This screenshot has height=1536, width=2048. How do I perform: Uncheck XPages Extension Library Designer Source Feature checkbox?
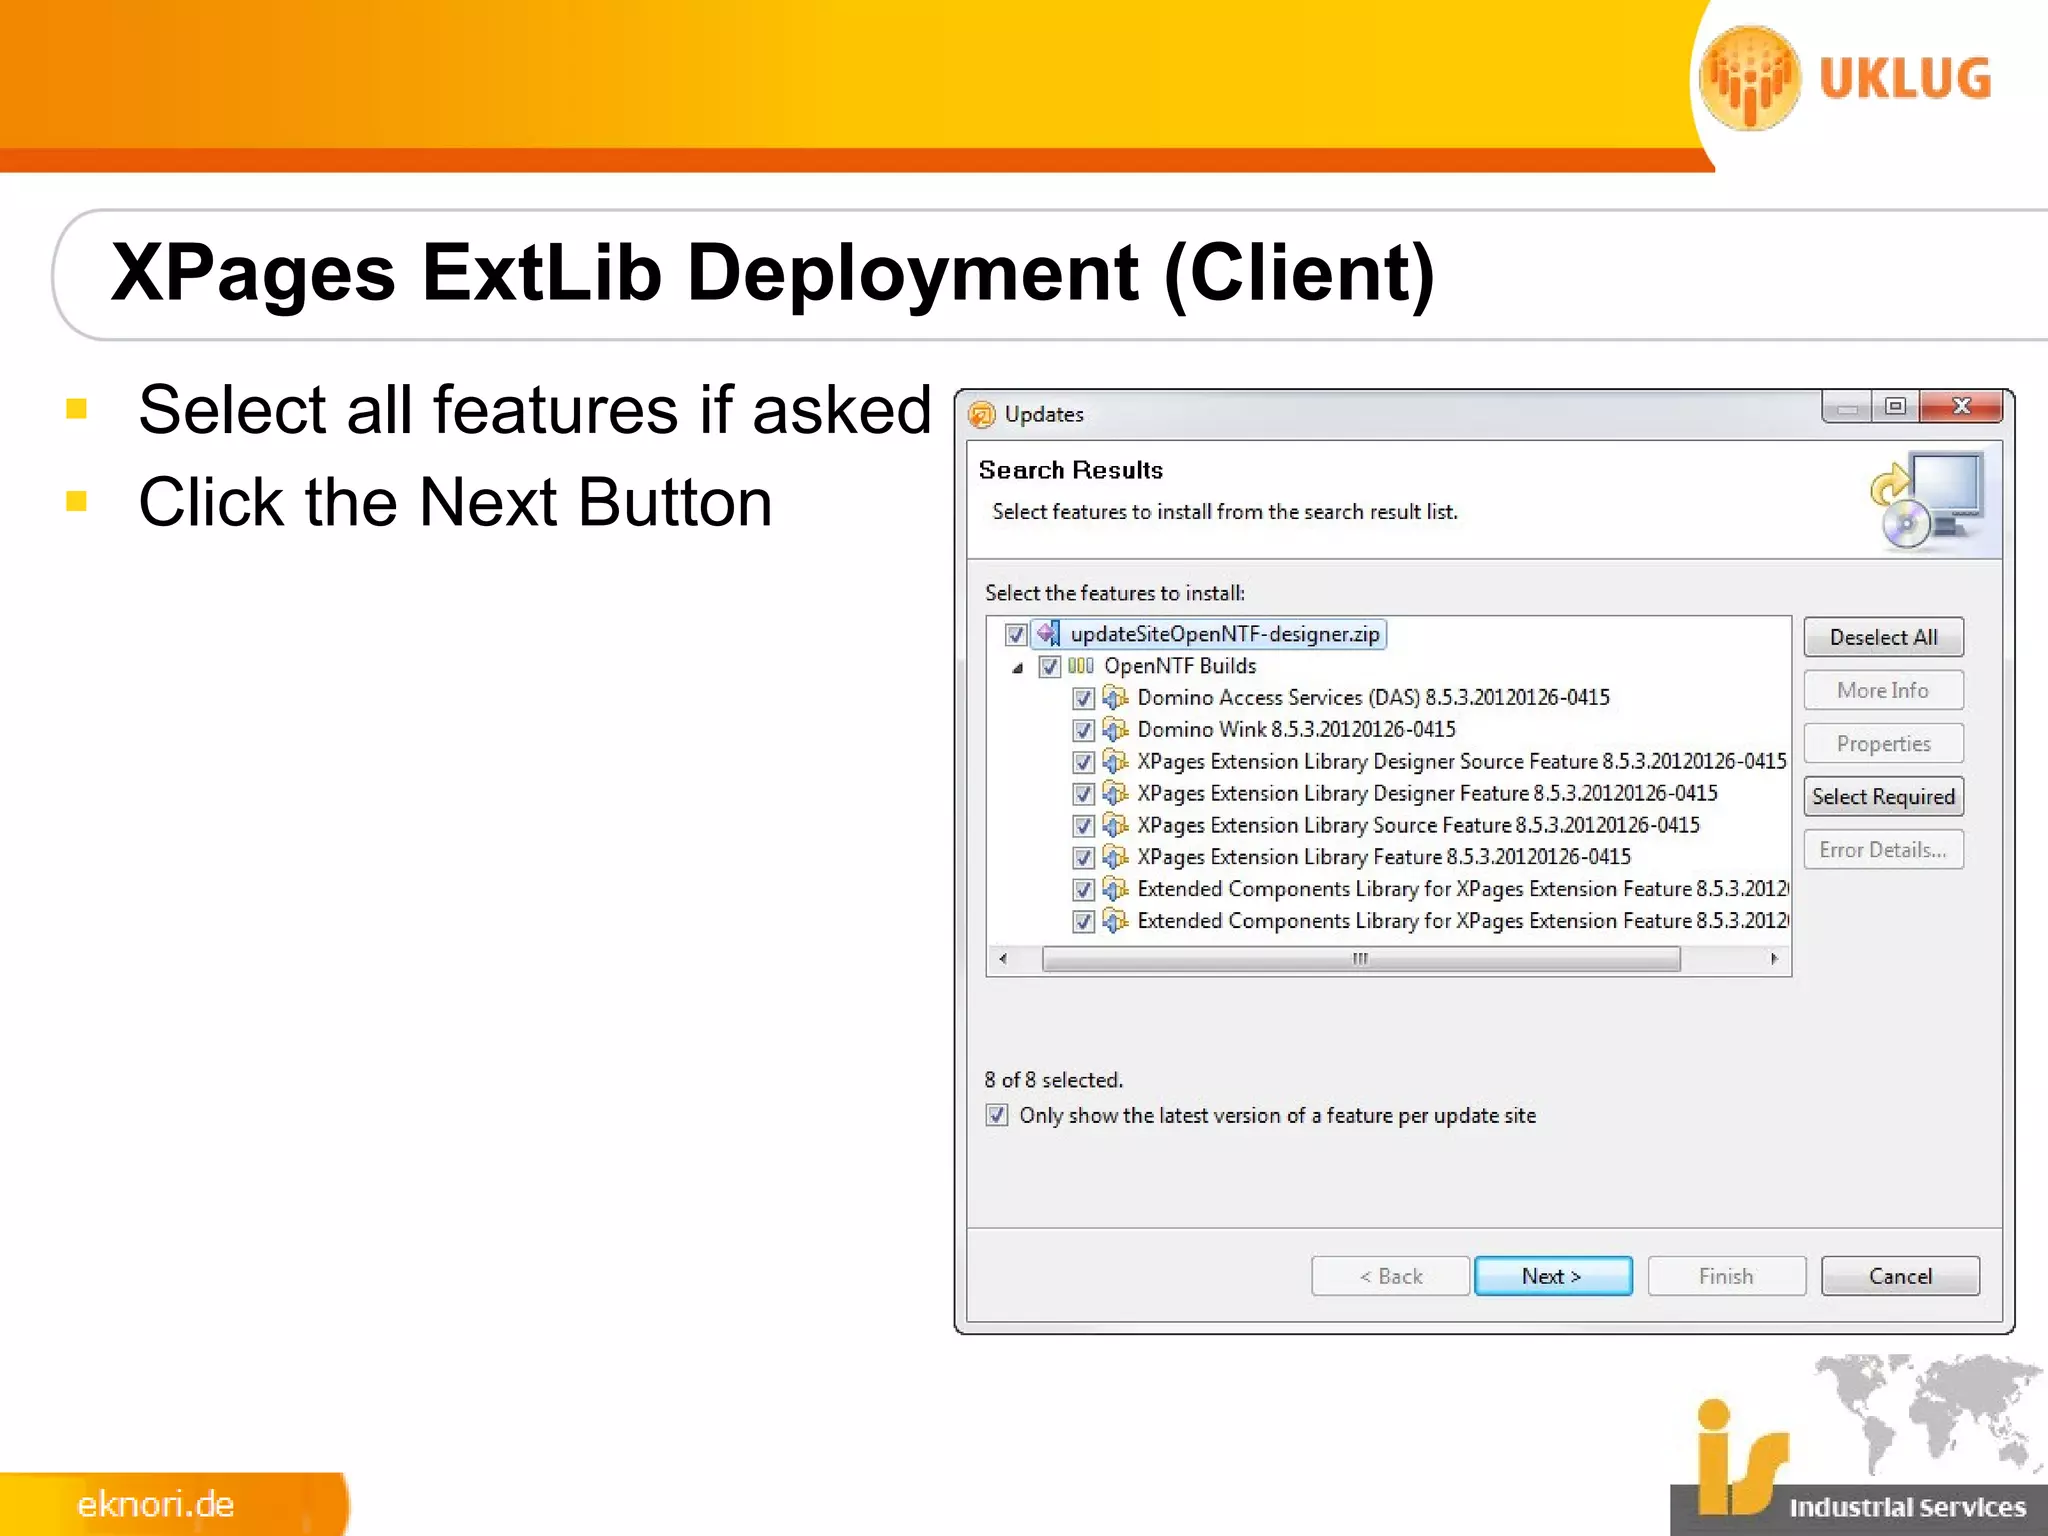(1083, 762)
